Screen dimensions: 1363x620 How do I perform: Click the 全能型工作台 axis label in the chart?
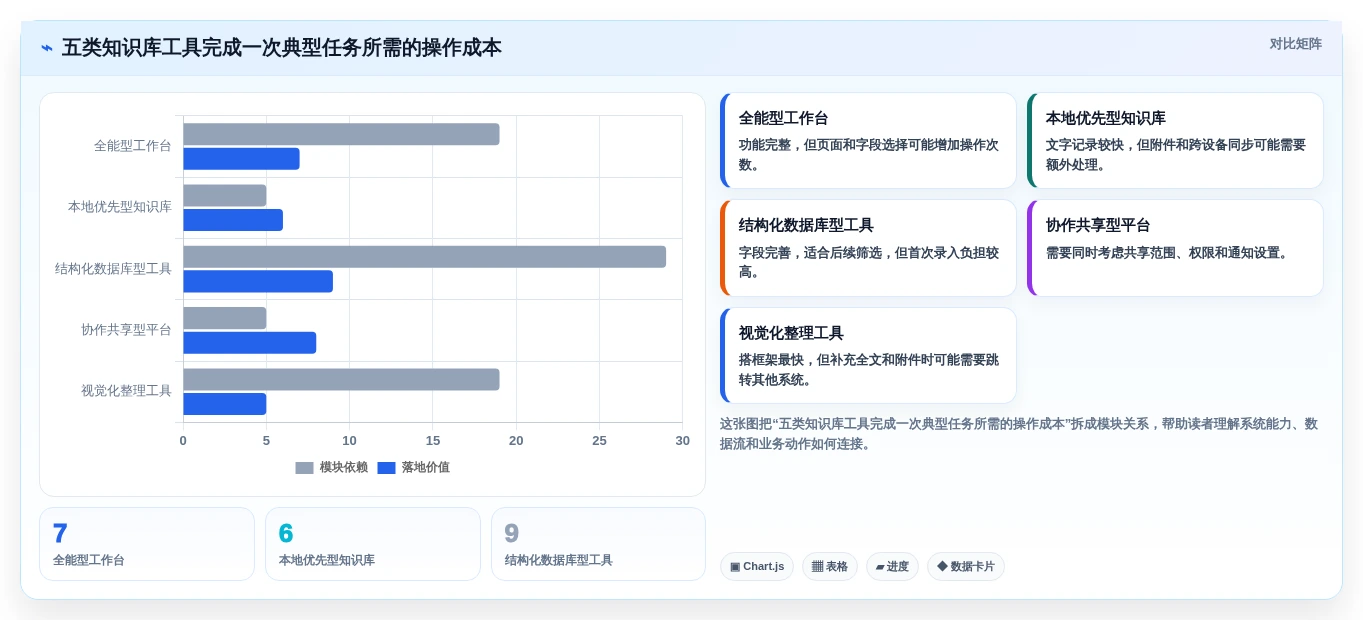[133, 146]
